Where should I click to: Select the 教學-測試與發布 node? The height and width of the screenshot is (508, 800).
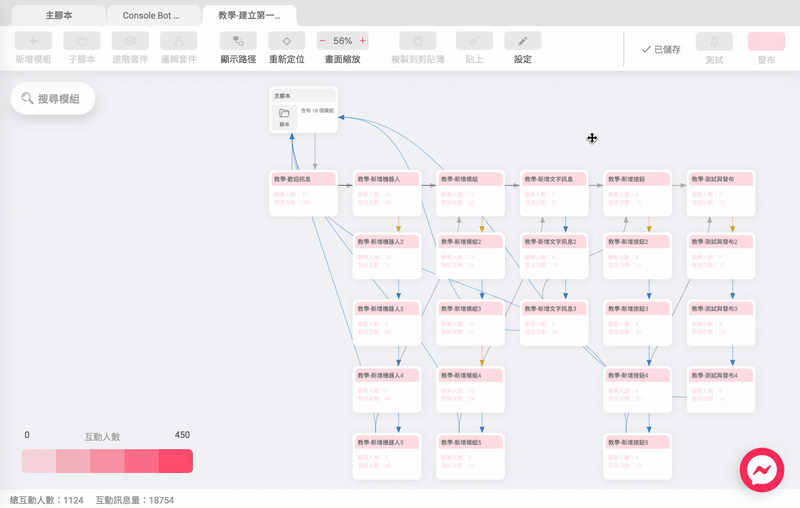(x=721, y=193)
